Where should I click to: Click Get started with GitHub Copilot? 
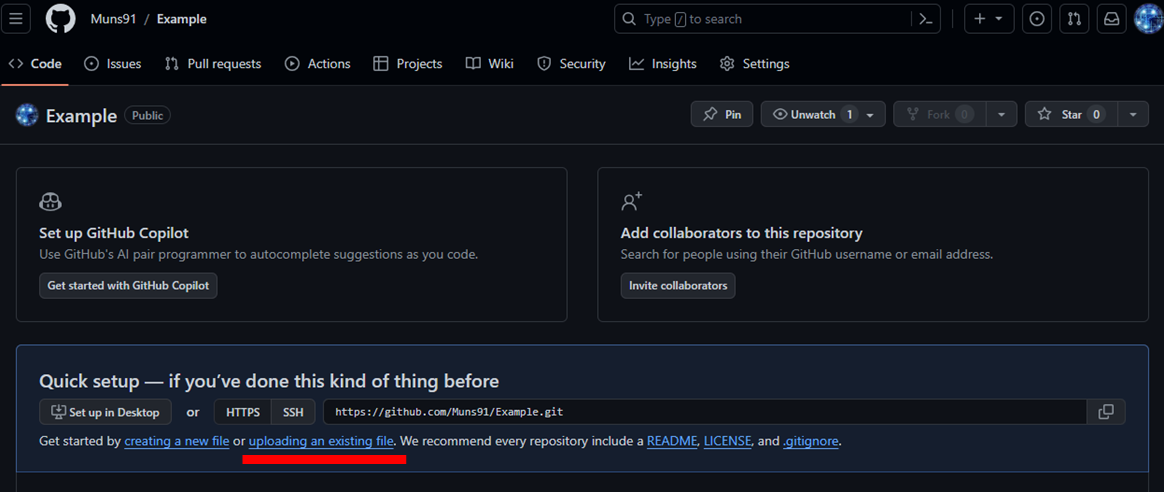click(x=128, y=286)
